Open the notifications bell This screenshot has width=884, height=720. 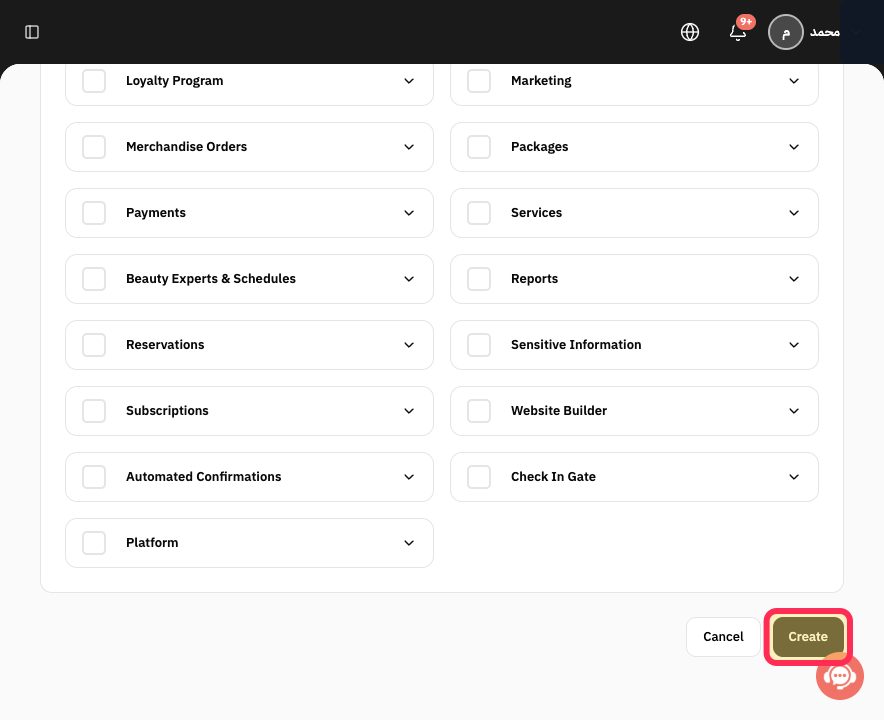click(738, 32)
